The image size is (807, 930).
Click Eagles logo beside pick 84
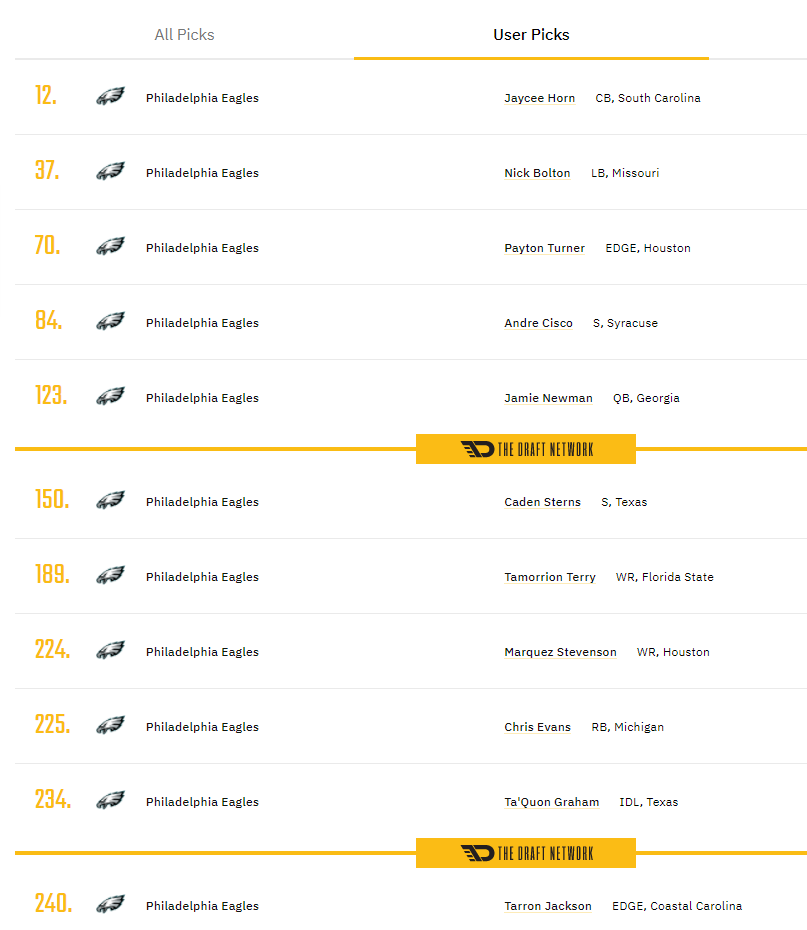[110, 321]
